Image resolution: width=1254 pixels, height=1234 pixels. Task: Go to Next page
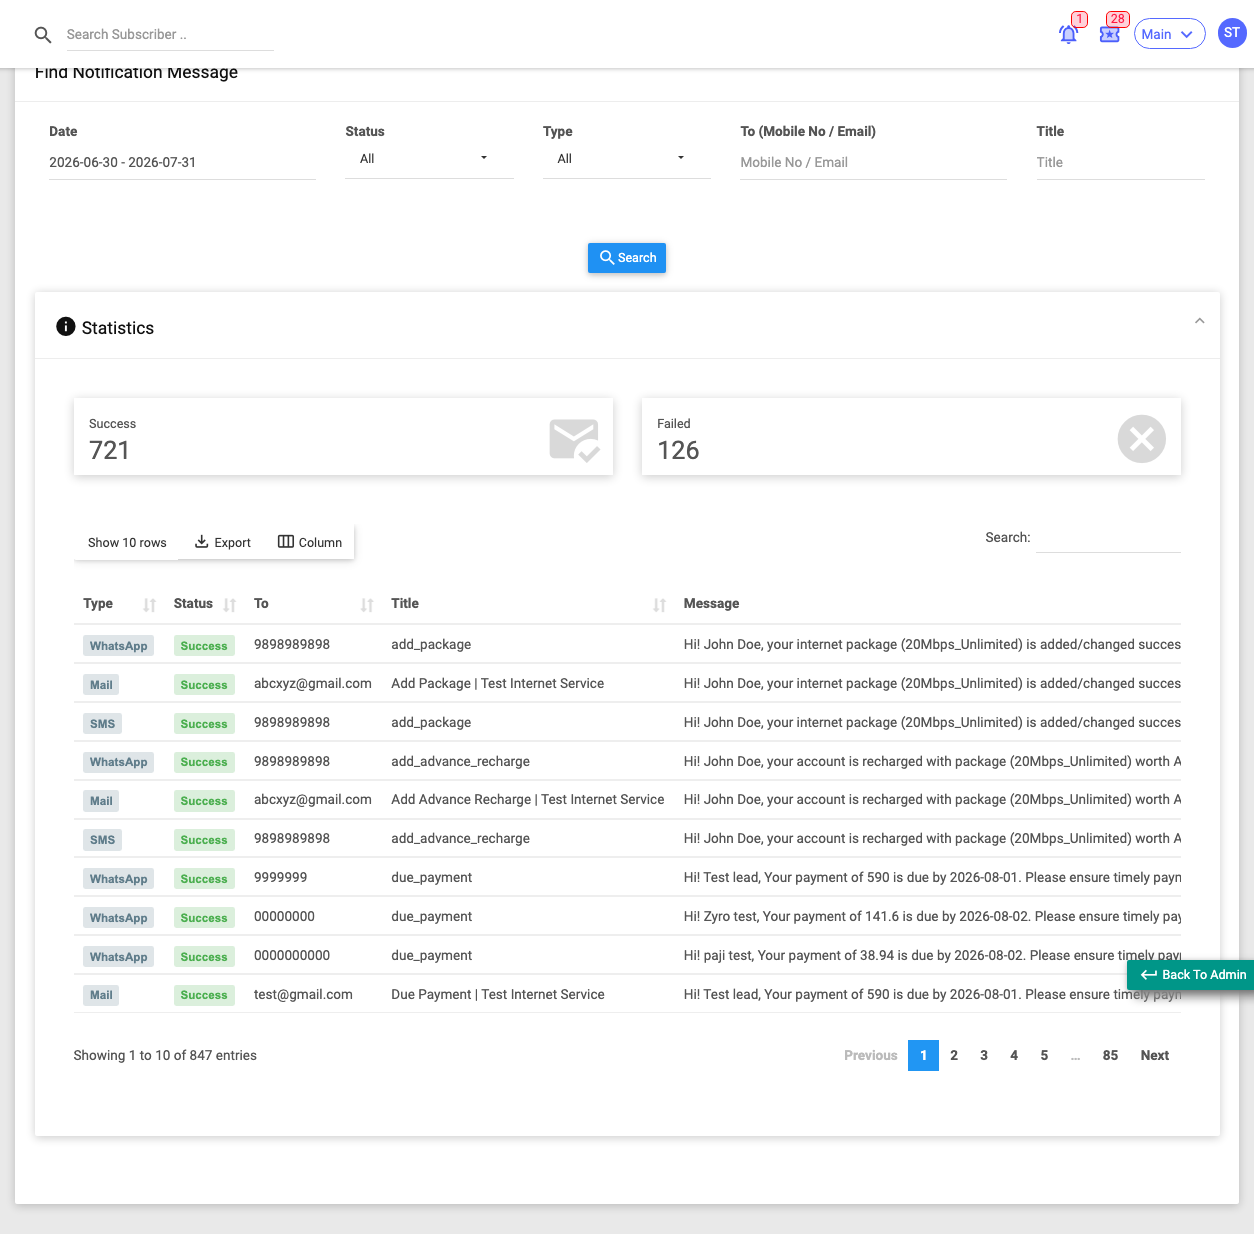(x=1154, y=1056)
